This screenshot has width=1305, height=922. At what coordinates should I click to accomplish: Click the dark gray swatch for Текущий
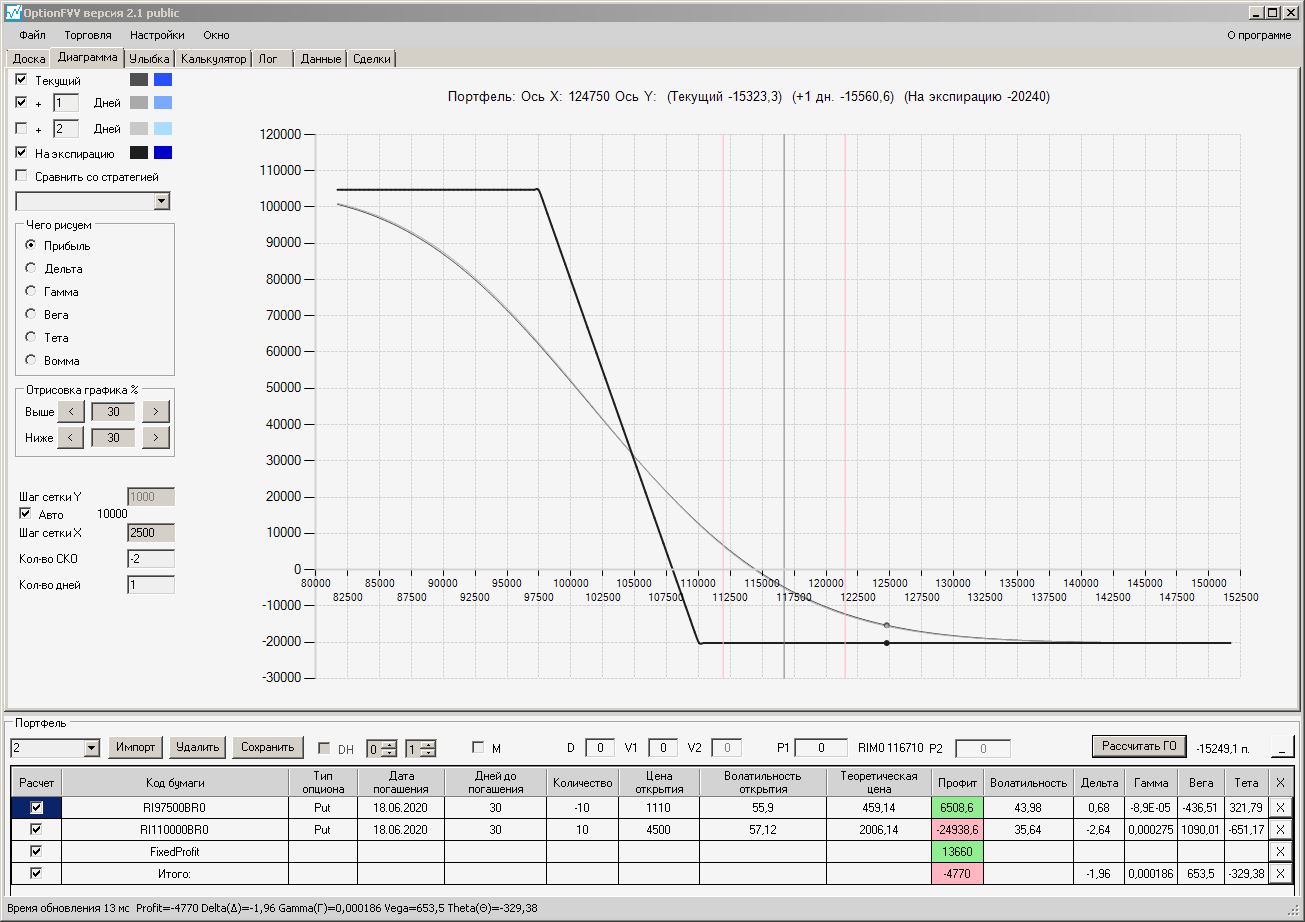pos(139,80)
